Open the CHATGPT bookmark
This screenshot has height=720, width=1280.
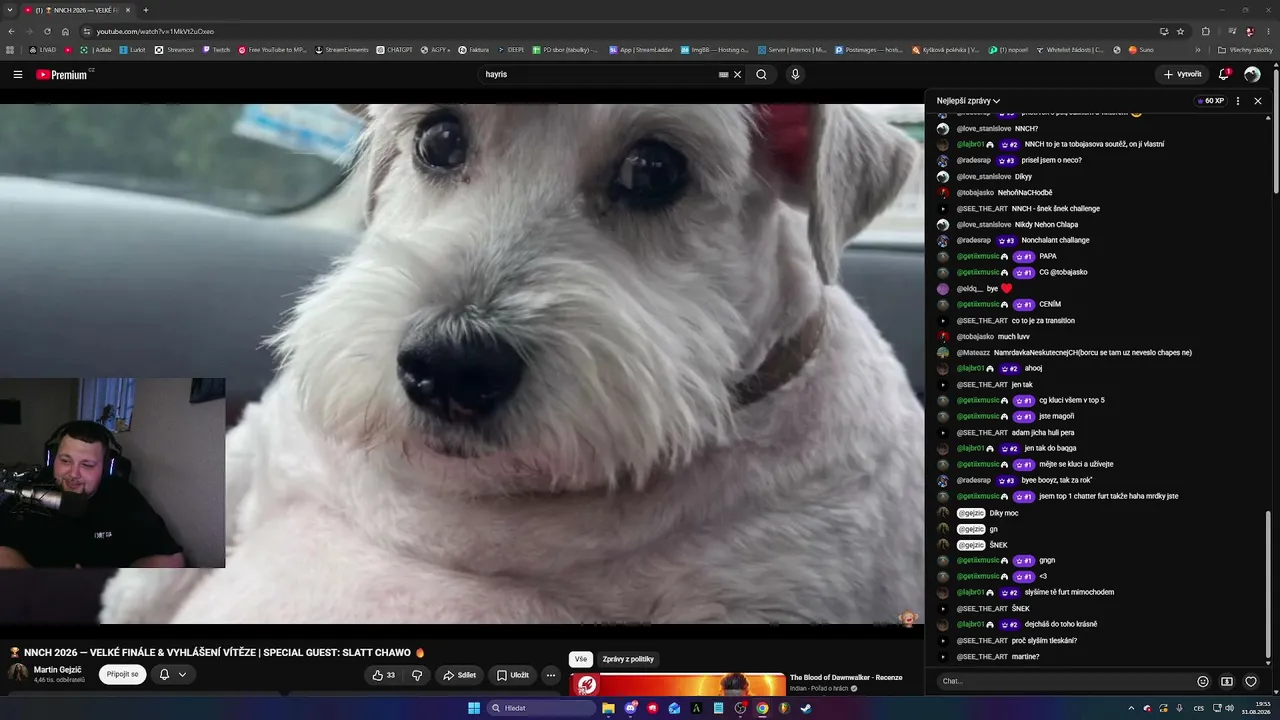click(x=394, y=49)
